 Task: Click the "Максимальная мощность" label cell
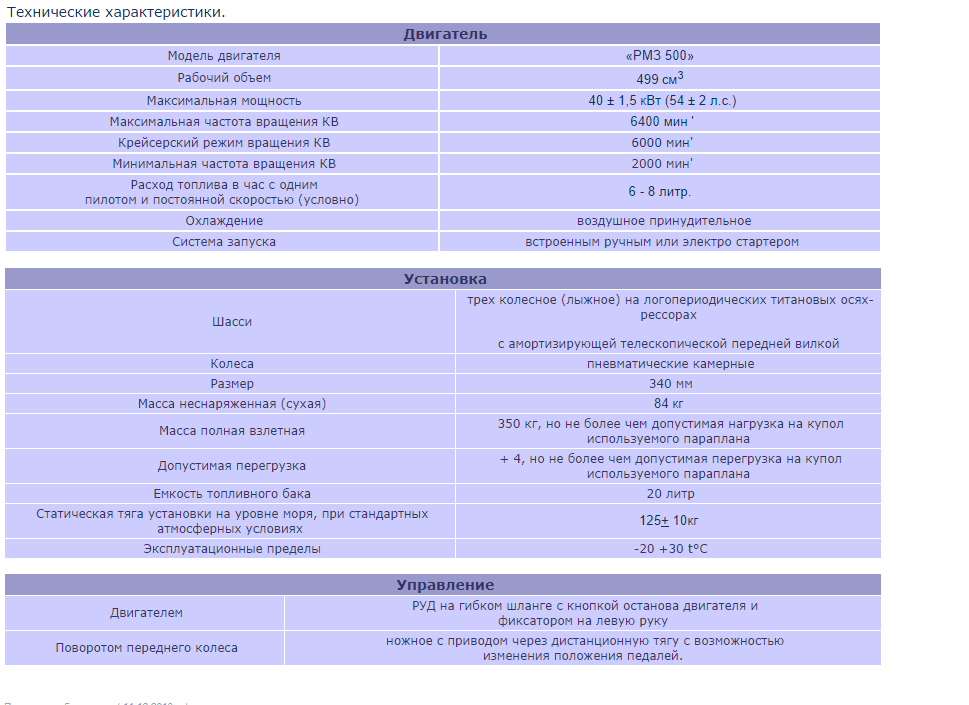[x=224, y=101]
